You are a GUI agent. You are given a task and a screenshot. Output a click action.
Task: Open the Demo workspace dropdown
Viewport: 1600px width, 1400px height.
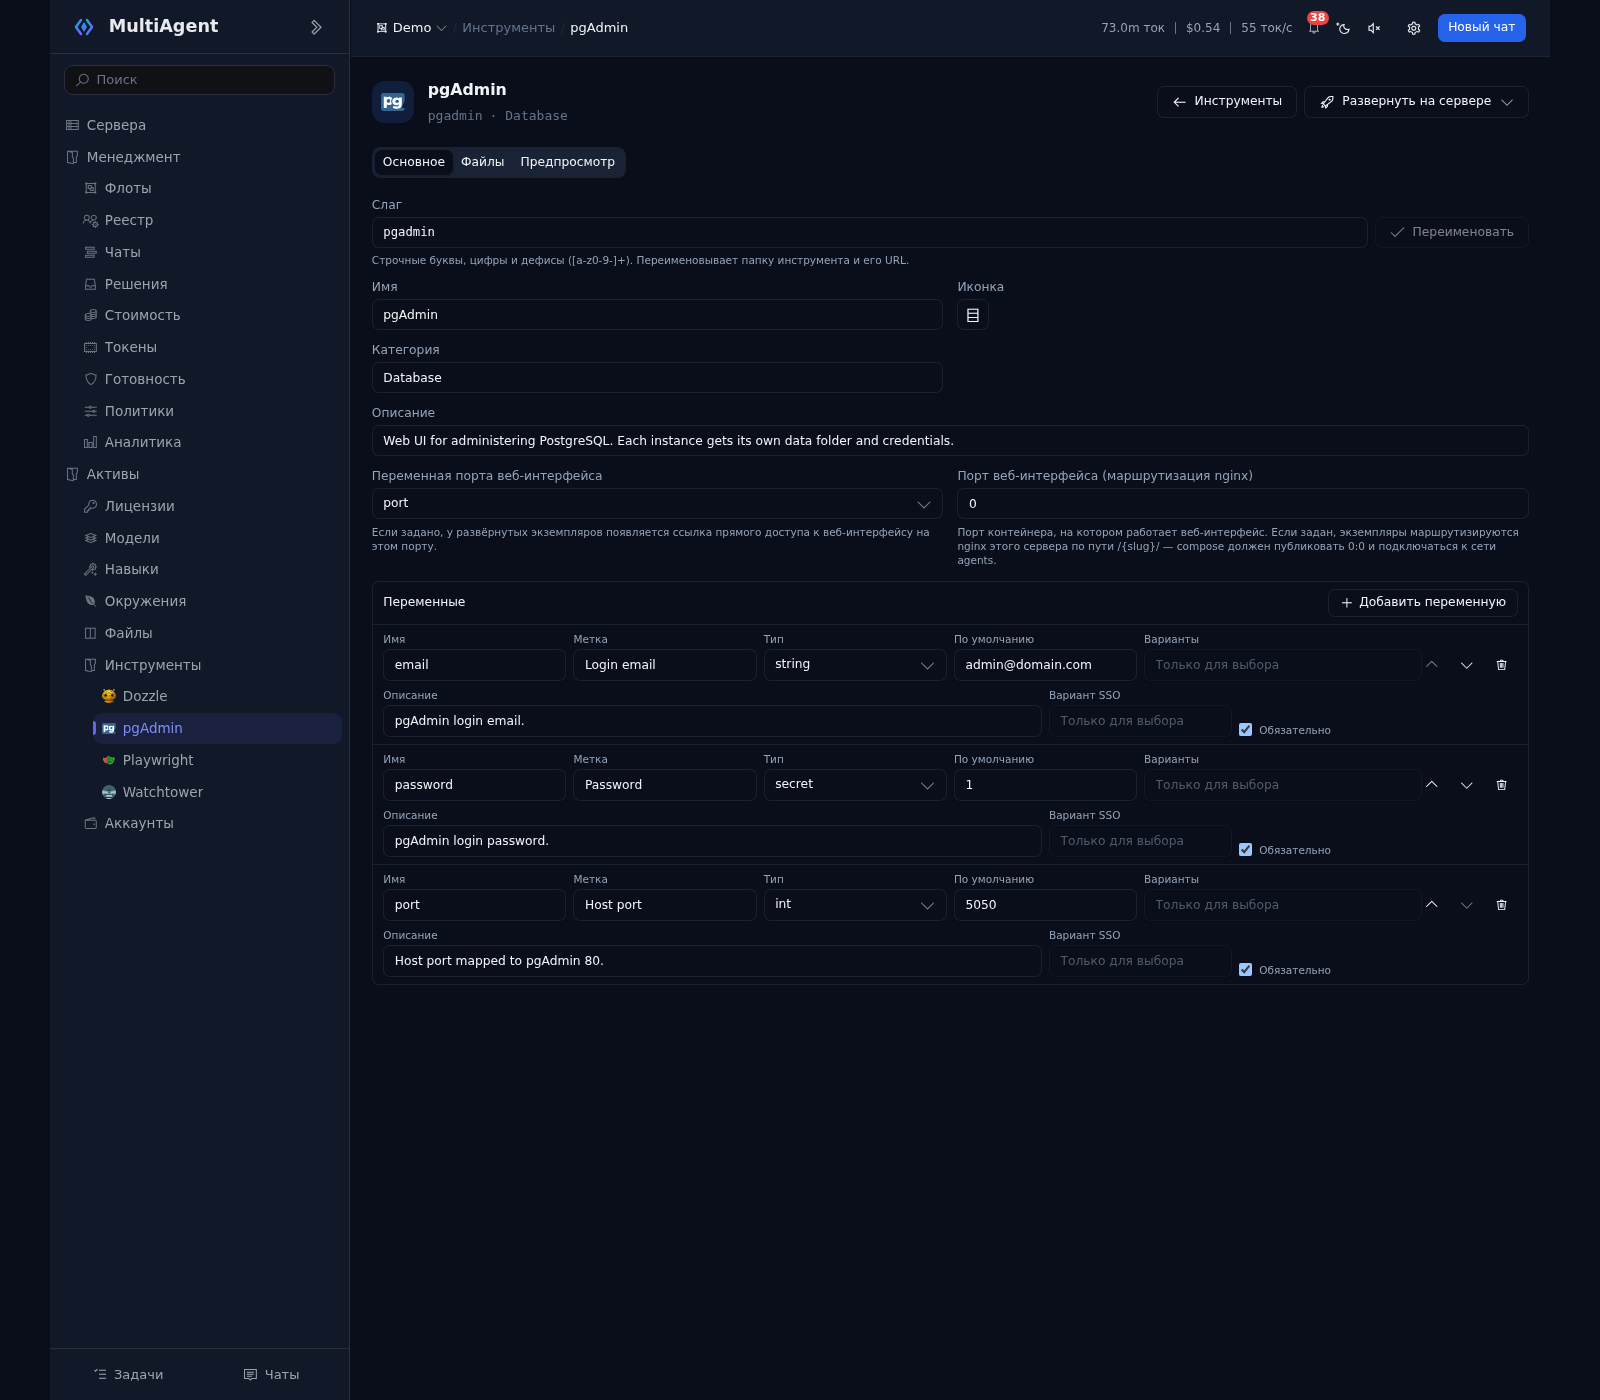411,28
